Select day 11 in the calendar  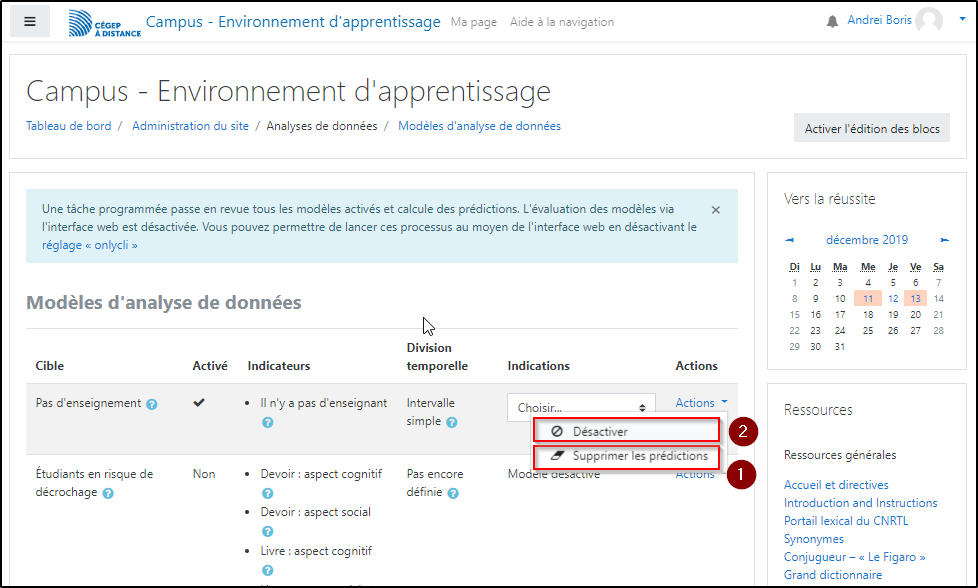(867, 298)
